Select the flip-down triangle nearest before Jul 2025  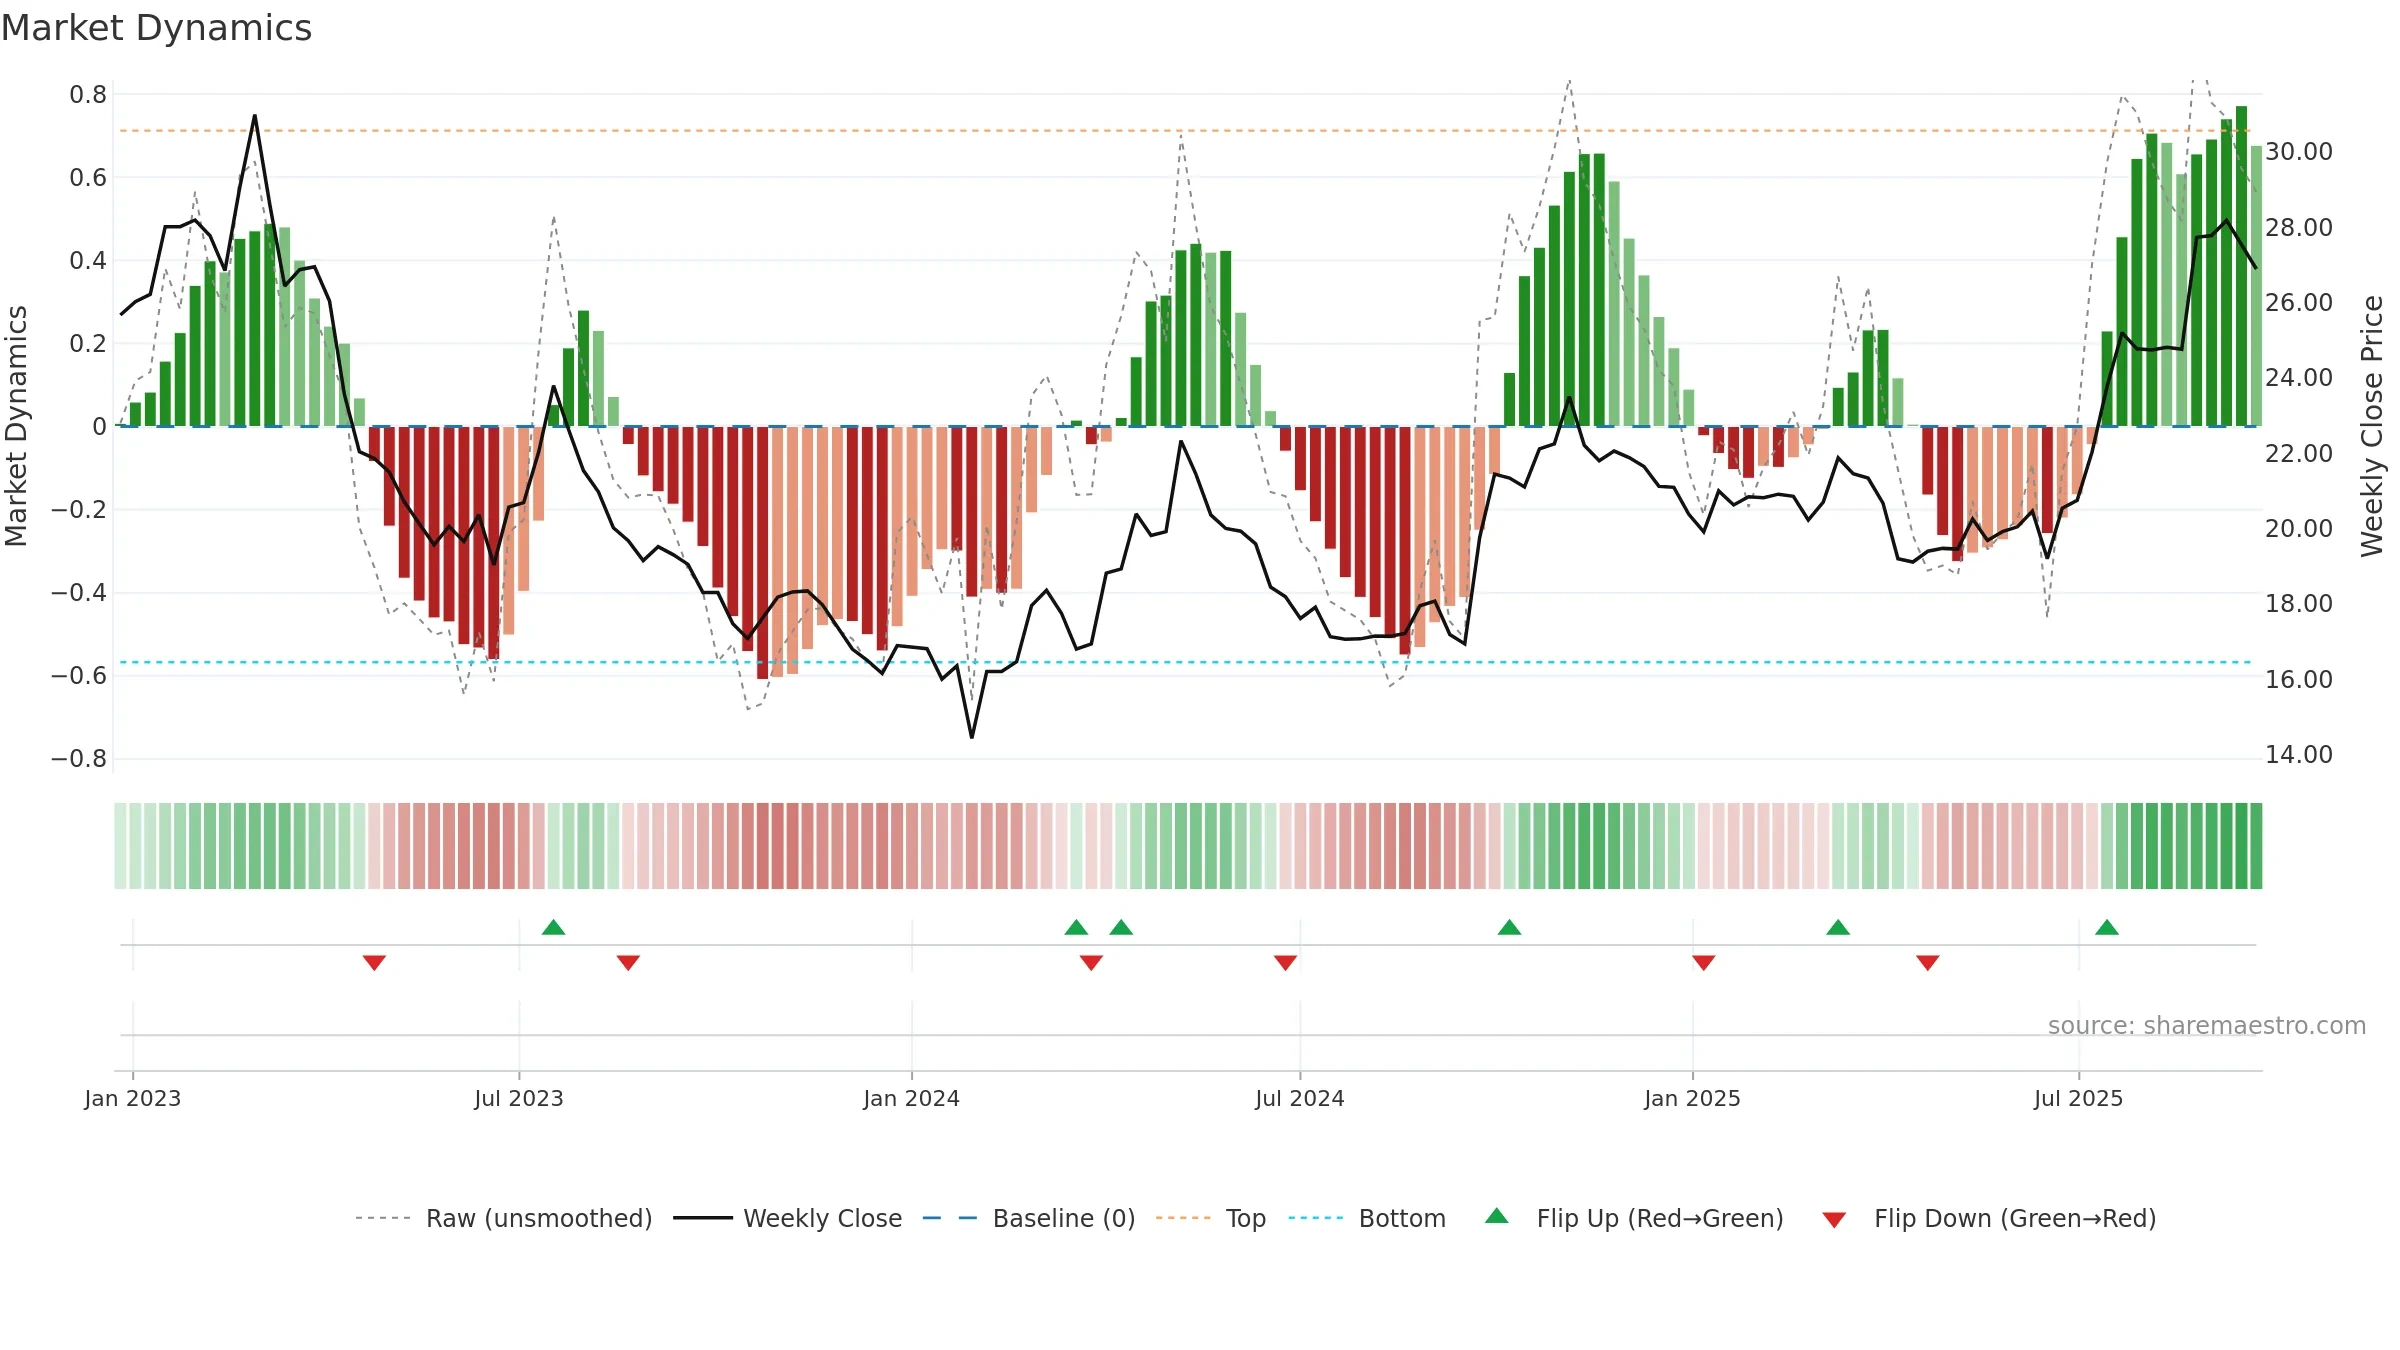pos(1928,962)
